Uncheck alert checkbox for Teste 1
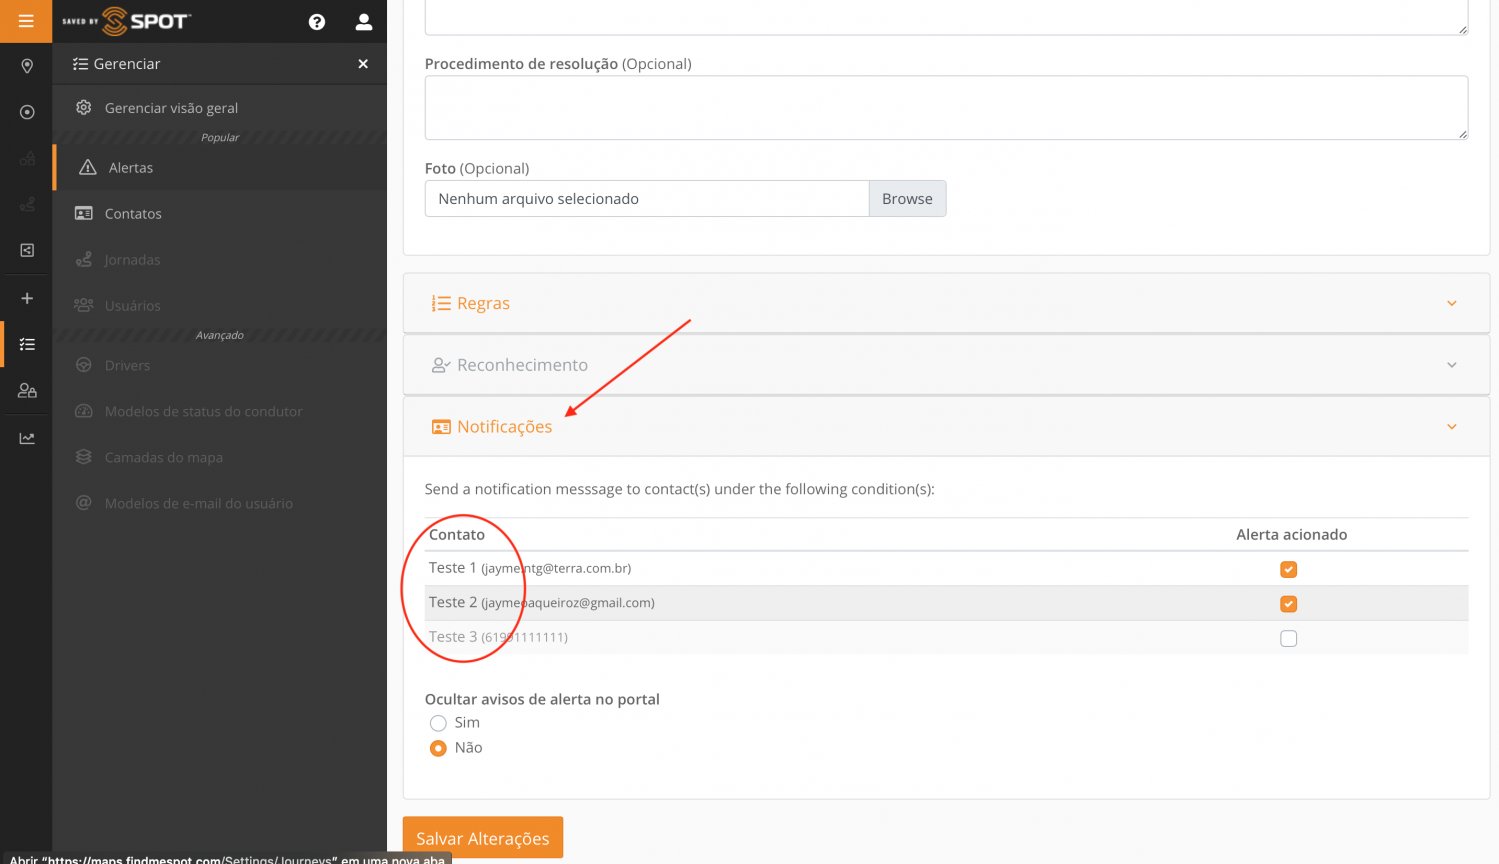The width and height of the screenshot is (1499, 864). pos(1288,569)
